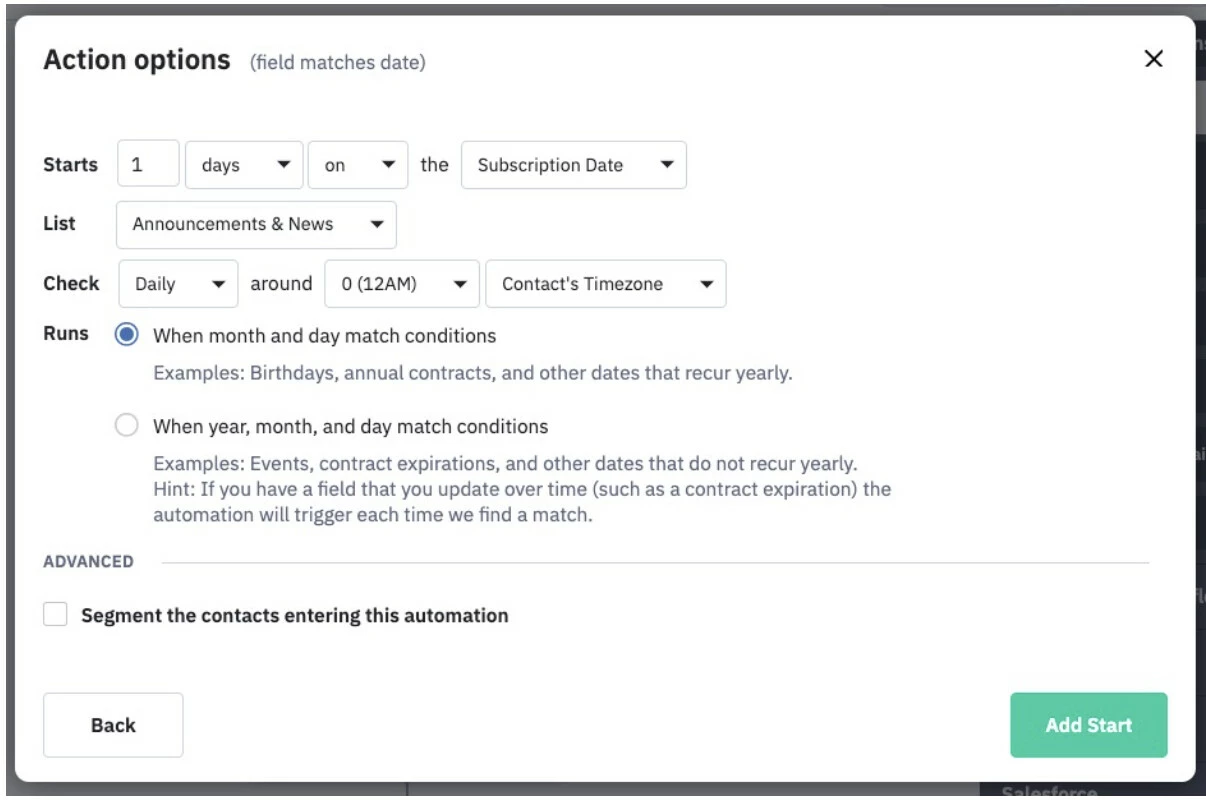The image size is (1206, 804).
Task: Click the 'When month and day match conditions' label
Action: [x=324, y=336]
